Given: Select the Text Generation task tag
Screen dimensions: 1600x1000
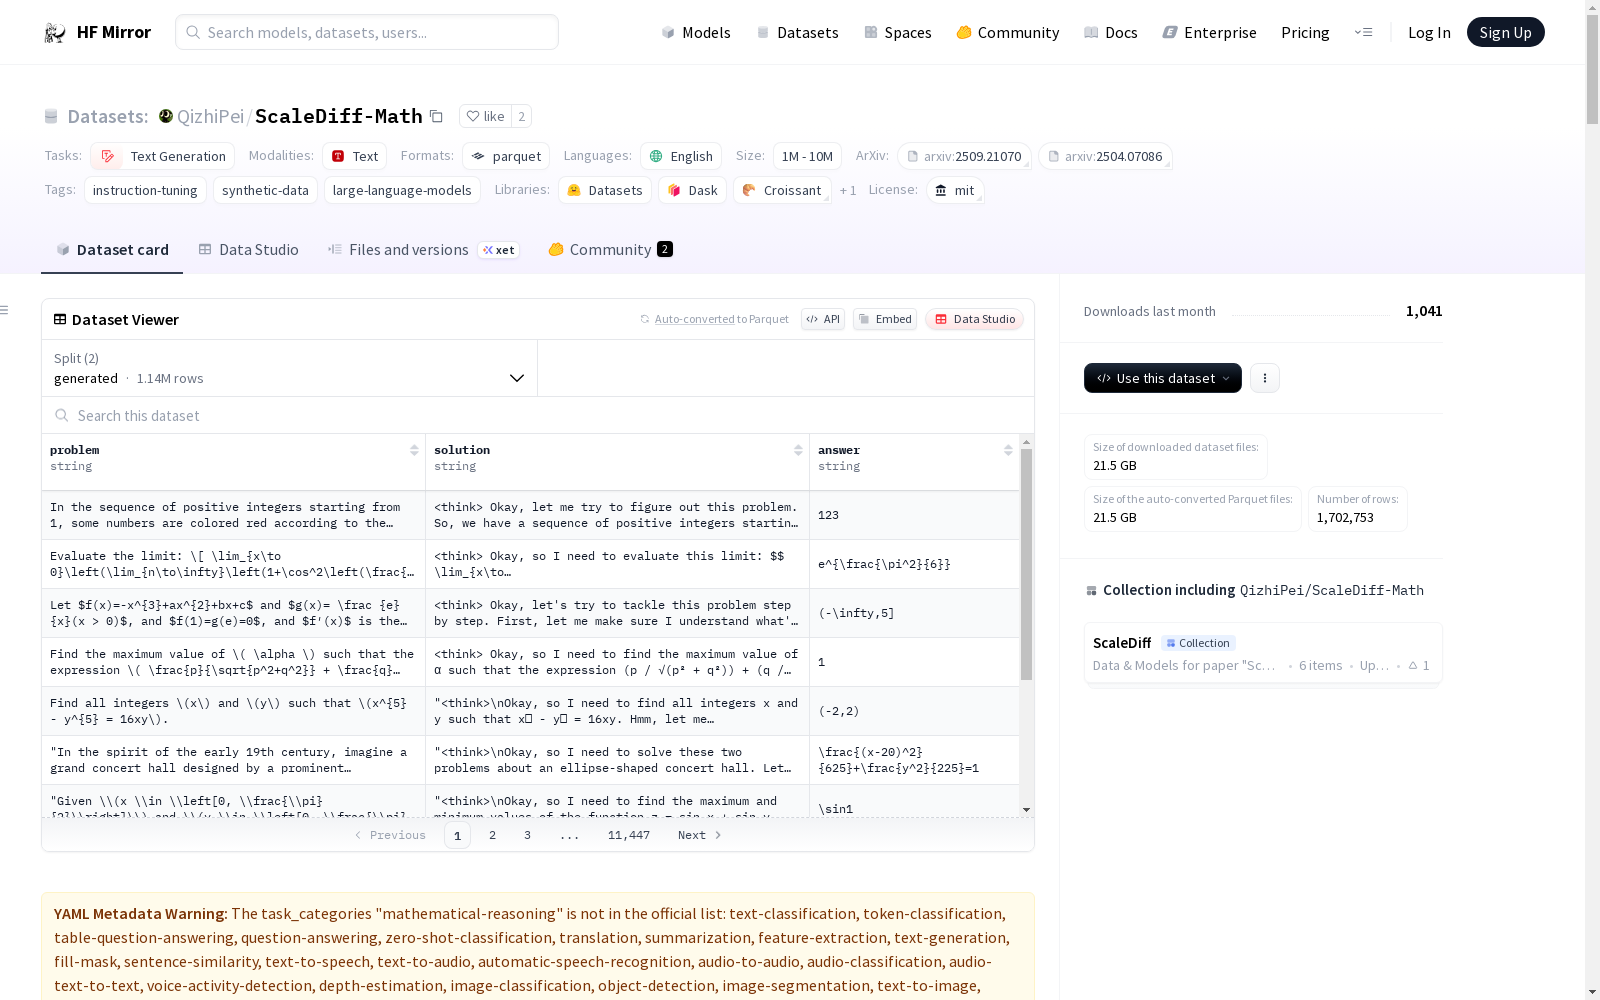Looking at the screenshot, I should pos(163,156).
